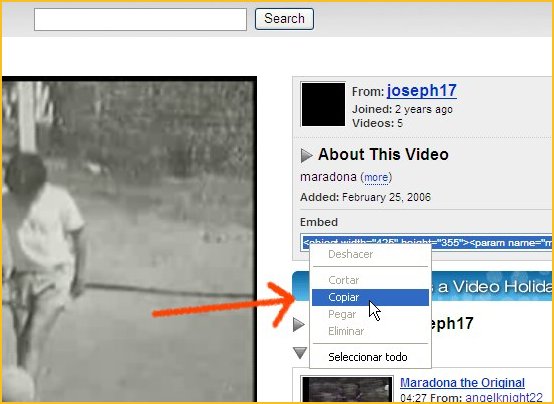Collapse the About This Video section
The height and width of the screenshot is (404, 554).
pos(306,155)
